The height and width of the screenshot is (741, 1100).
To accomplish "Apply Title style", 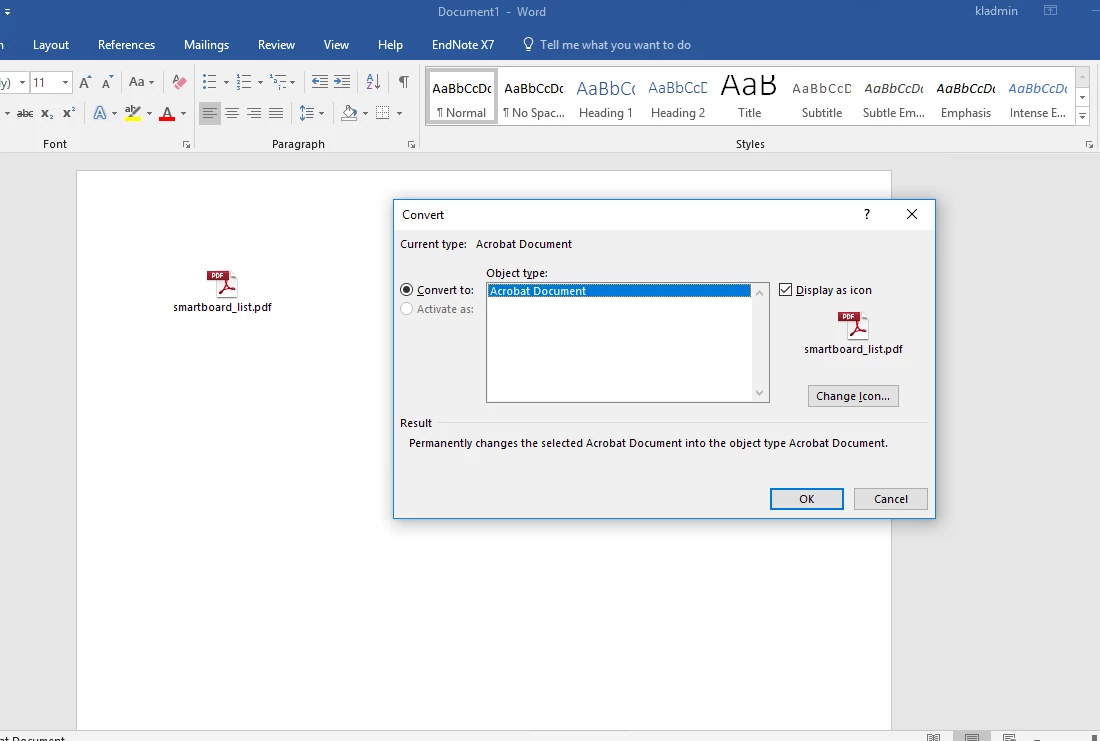I will pyautogui.click(x=749, y=97).
